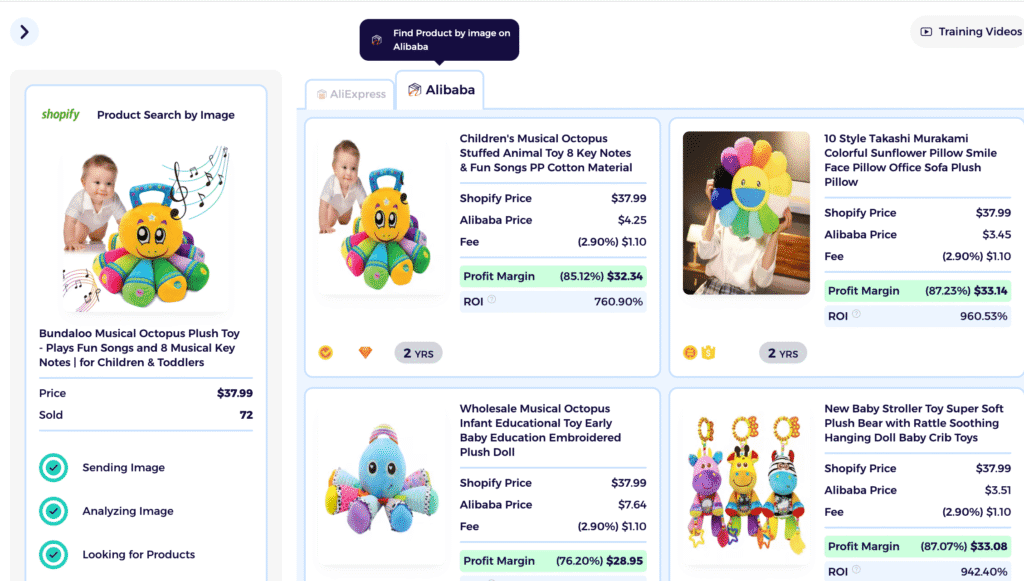The height and width of the screenshot is (581, 1024).
Task: Click the Alibaba box icon in the tab
Action: click(414, 90)
